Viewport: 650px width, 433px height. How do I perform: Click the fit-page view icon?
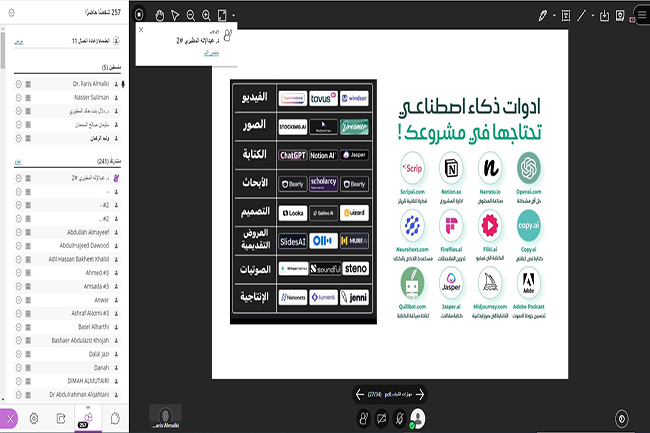[x=222, y=15]
